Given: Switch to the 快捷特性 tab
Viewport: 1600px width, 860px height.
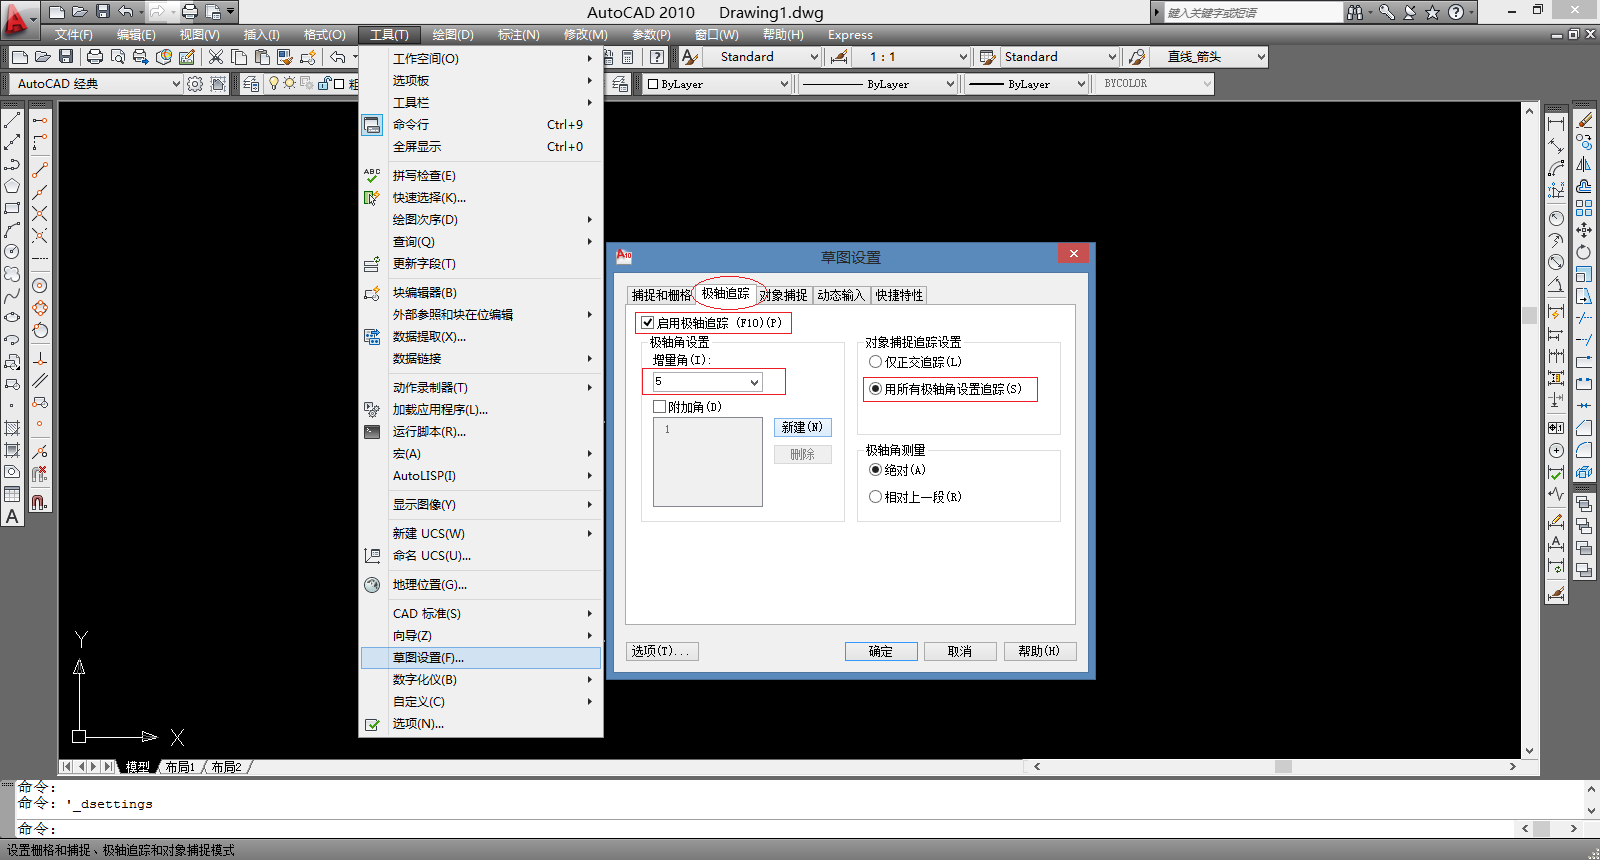Looking at the screenshot, I should pyautogui.click(x=899, y=295).
